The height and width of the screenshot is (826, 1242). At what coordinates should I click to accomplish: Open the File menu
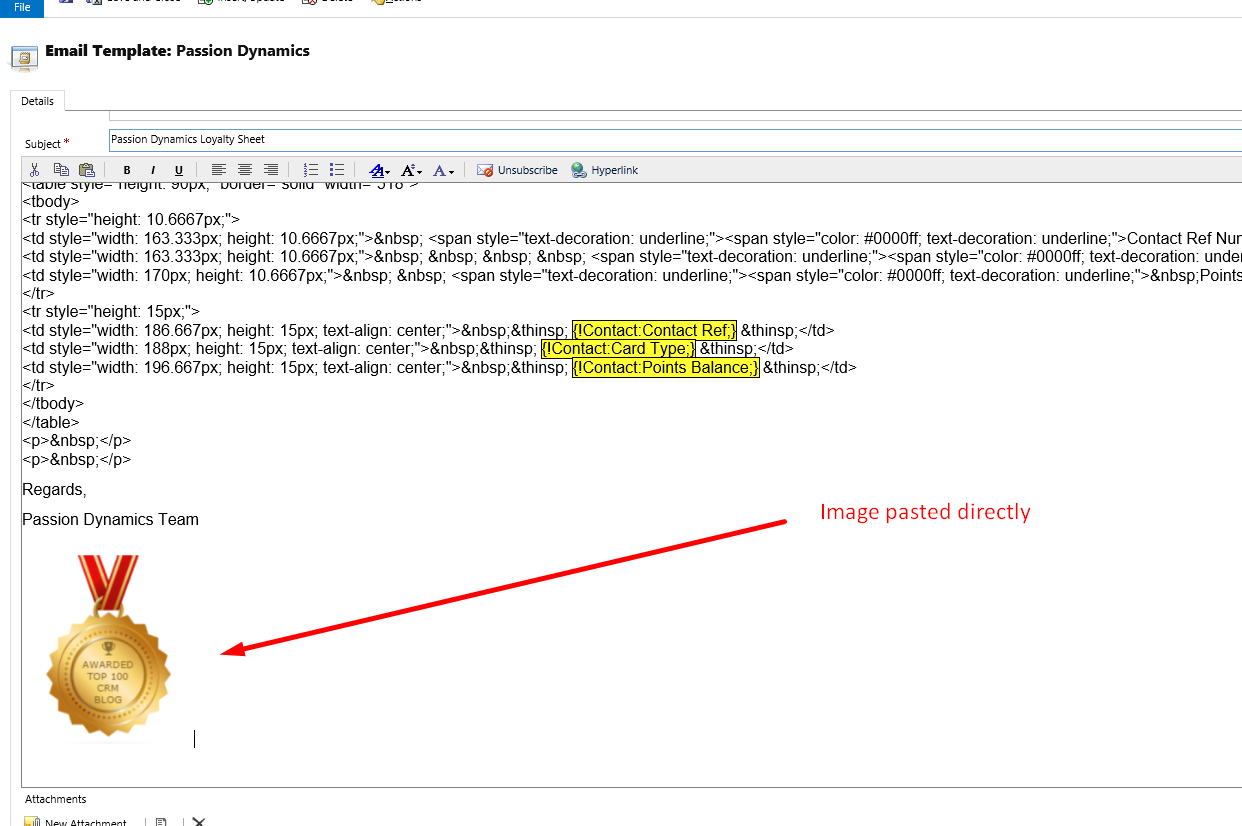click(x=22, y=7)
